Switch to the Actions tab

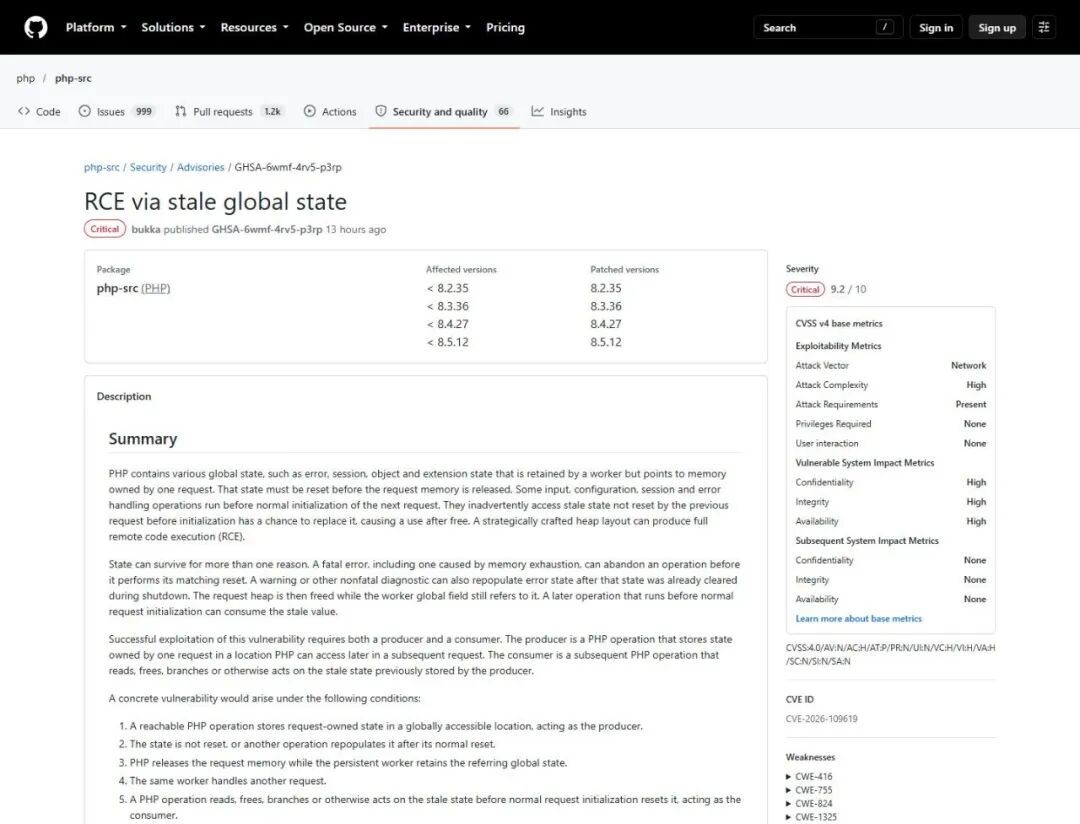(330, 111)
